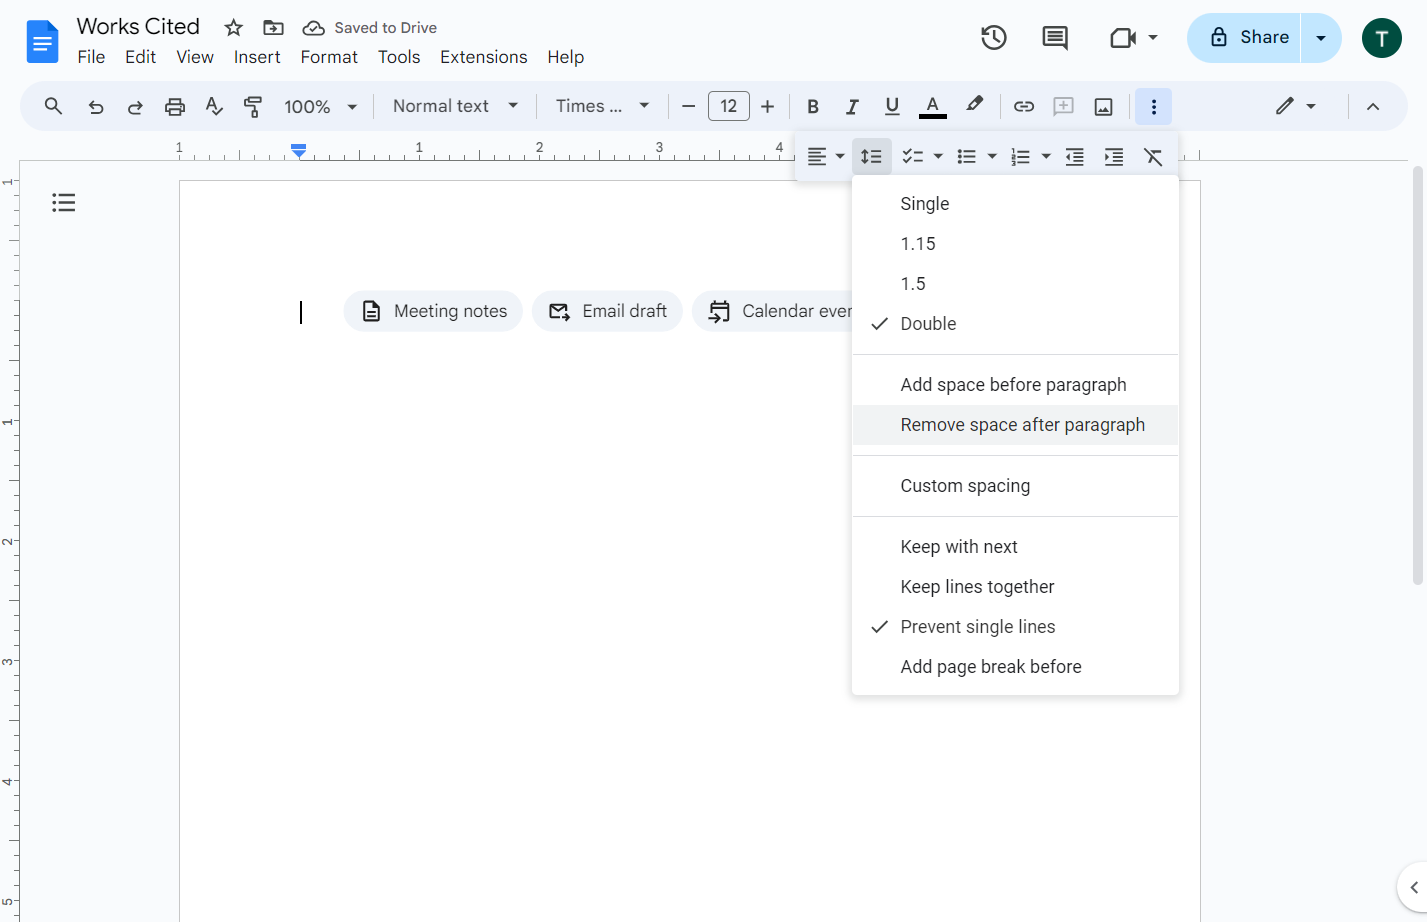Run spelling and grammar check

[x=214, y=106]
